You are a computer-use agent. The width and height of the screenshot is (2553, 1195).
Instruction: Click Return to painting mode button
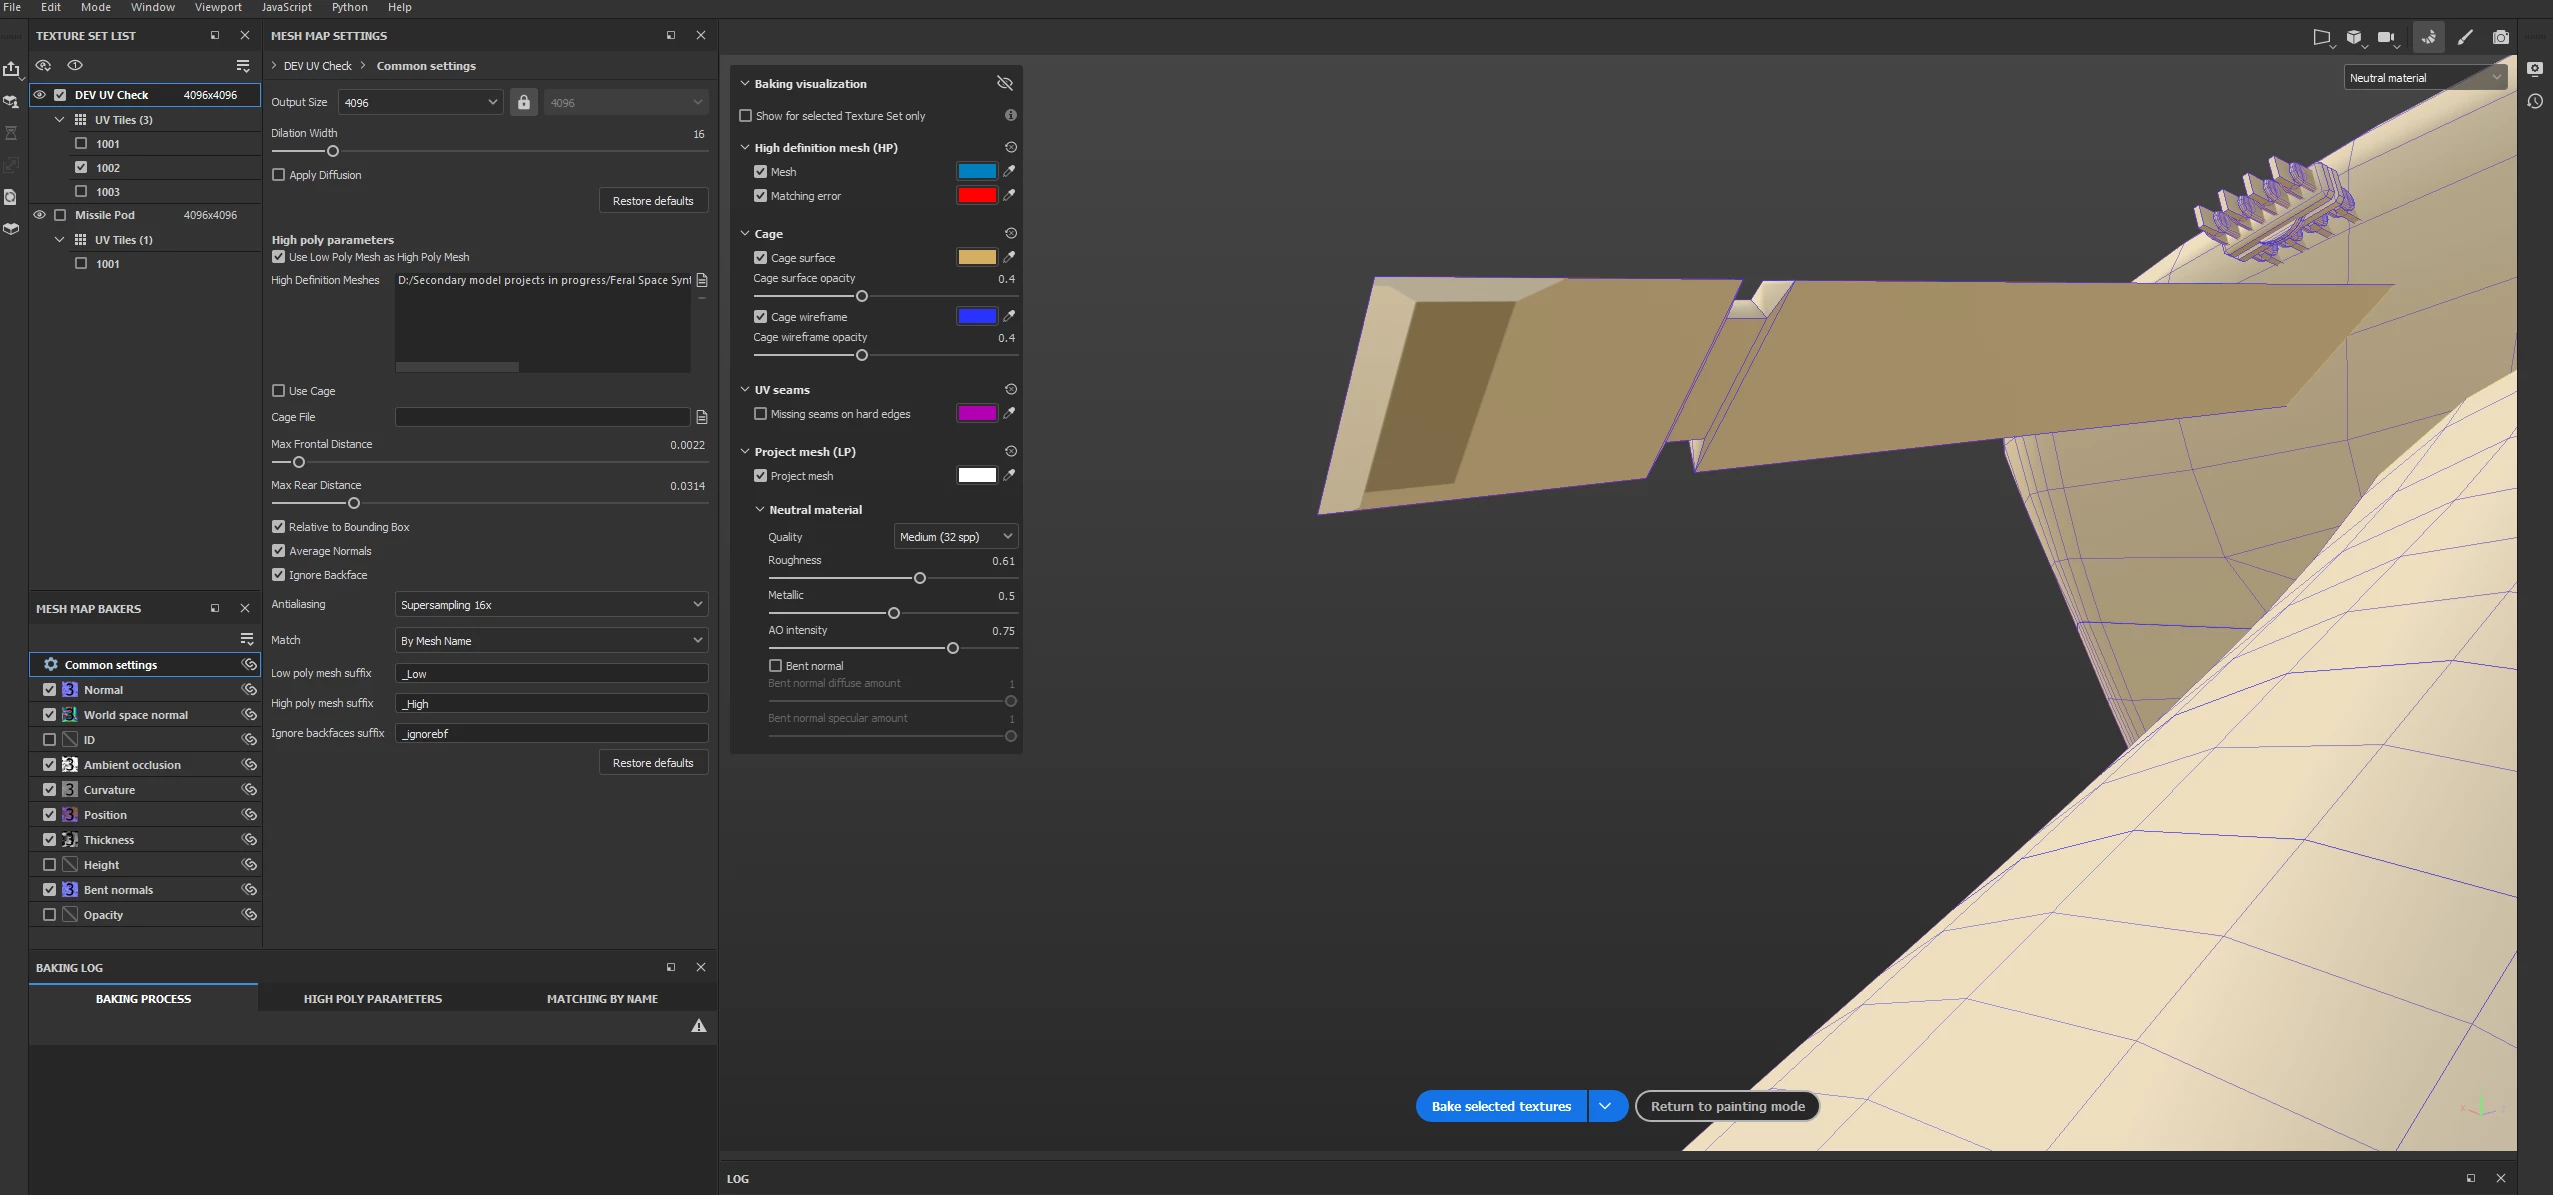[x=1727, y=1106]
